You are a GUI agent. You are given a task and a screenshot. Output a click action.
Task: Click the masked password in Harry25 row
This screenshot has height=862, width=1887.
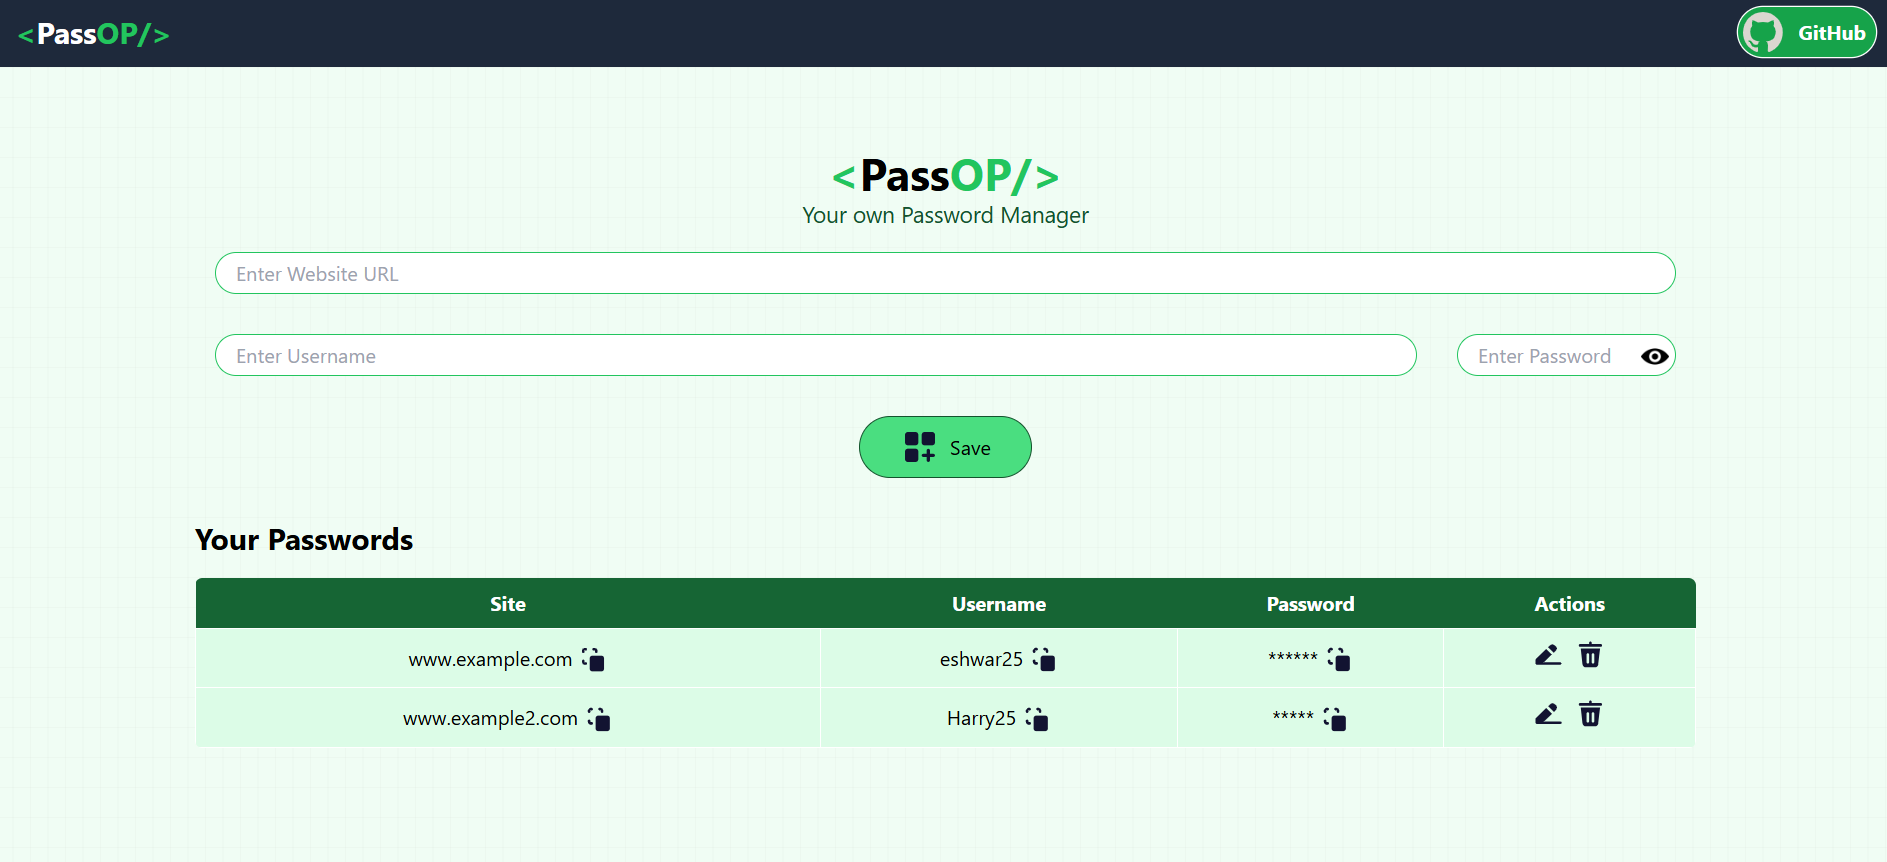(1293, 716)
